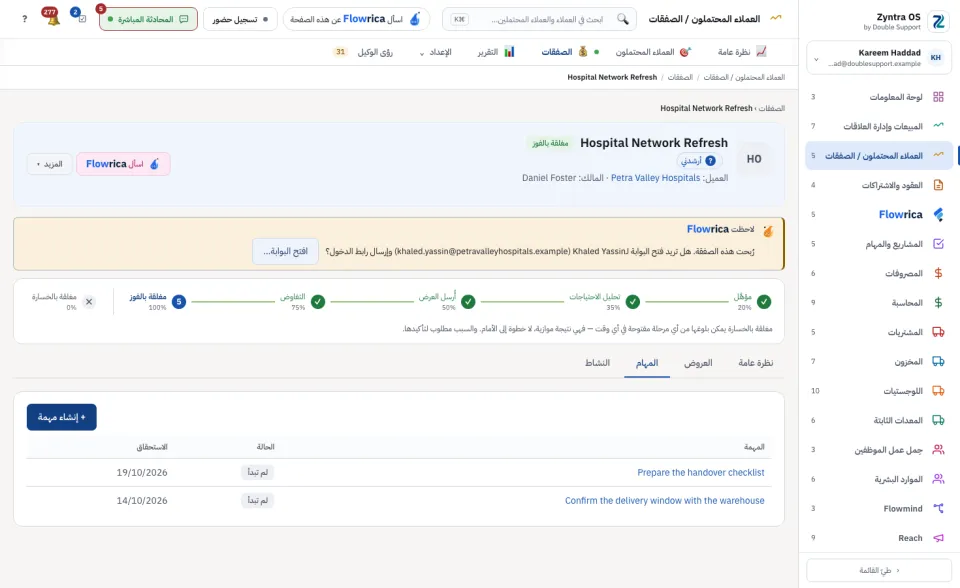Viewport: 960px width, 588px height.
Task: Open التقرير top nav item
Action: coord(496,52)
